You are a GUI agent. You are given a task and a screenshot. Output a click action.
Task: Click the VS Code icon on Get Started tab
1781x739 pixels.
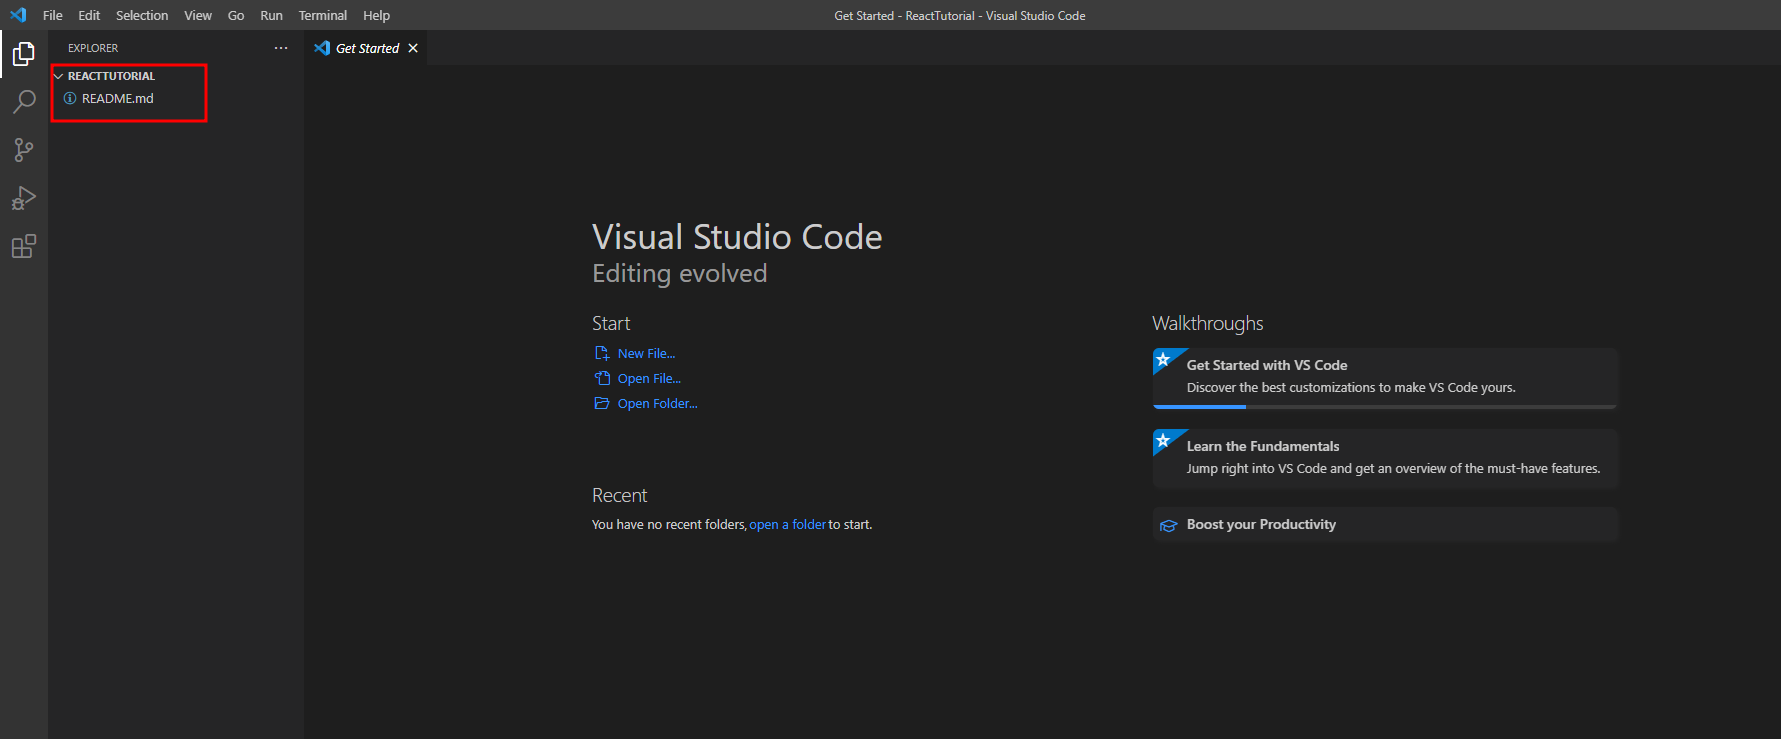click(322, 48)
